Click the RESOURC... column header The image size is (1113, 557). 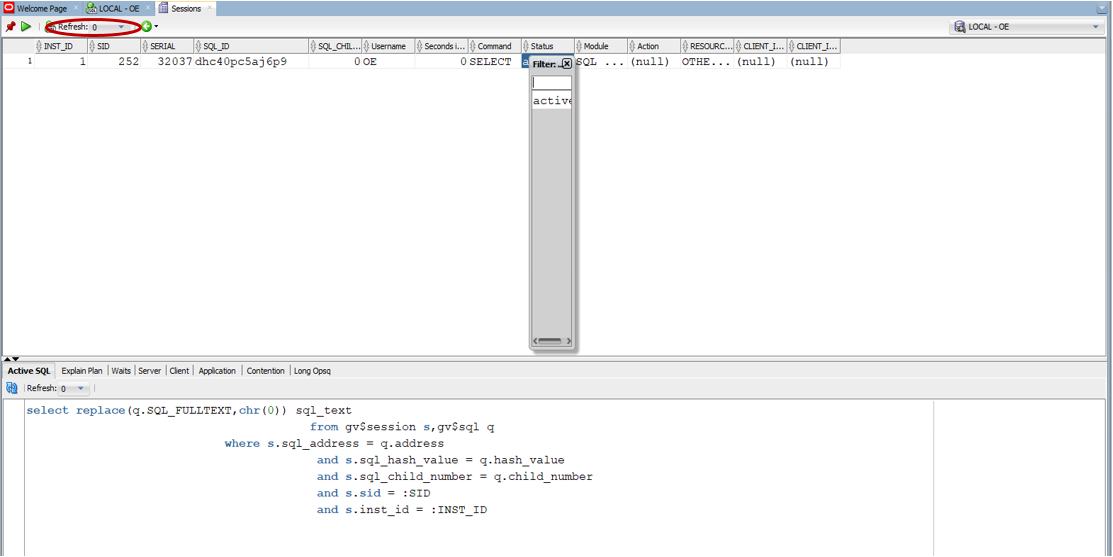pos(707,46)
